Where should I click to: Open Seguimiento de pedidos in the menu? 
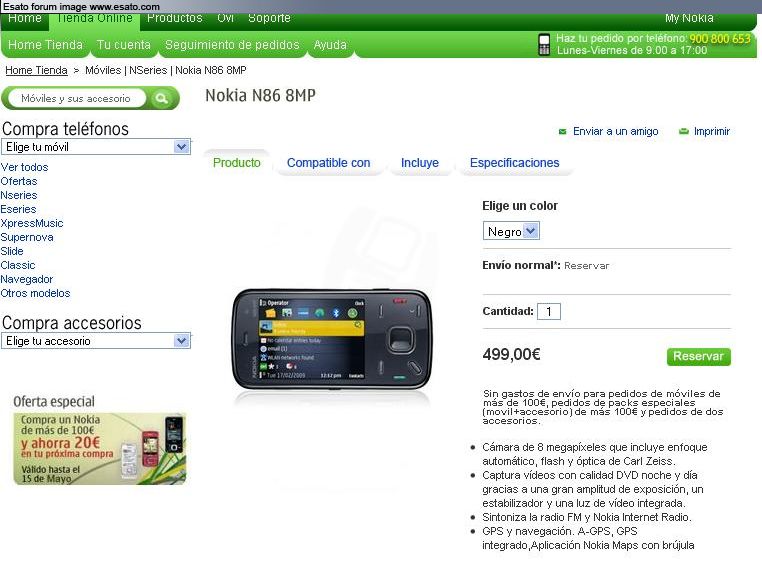(x=232, y=45)
